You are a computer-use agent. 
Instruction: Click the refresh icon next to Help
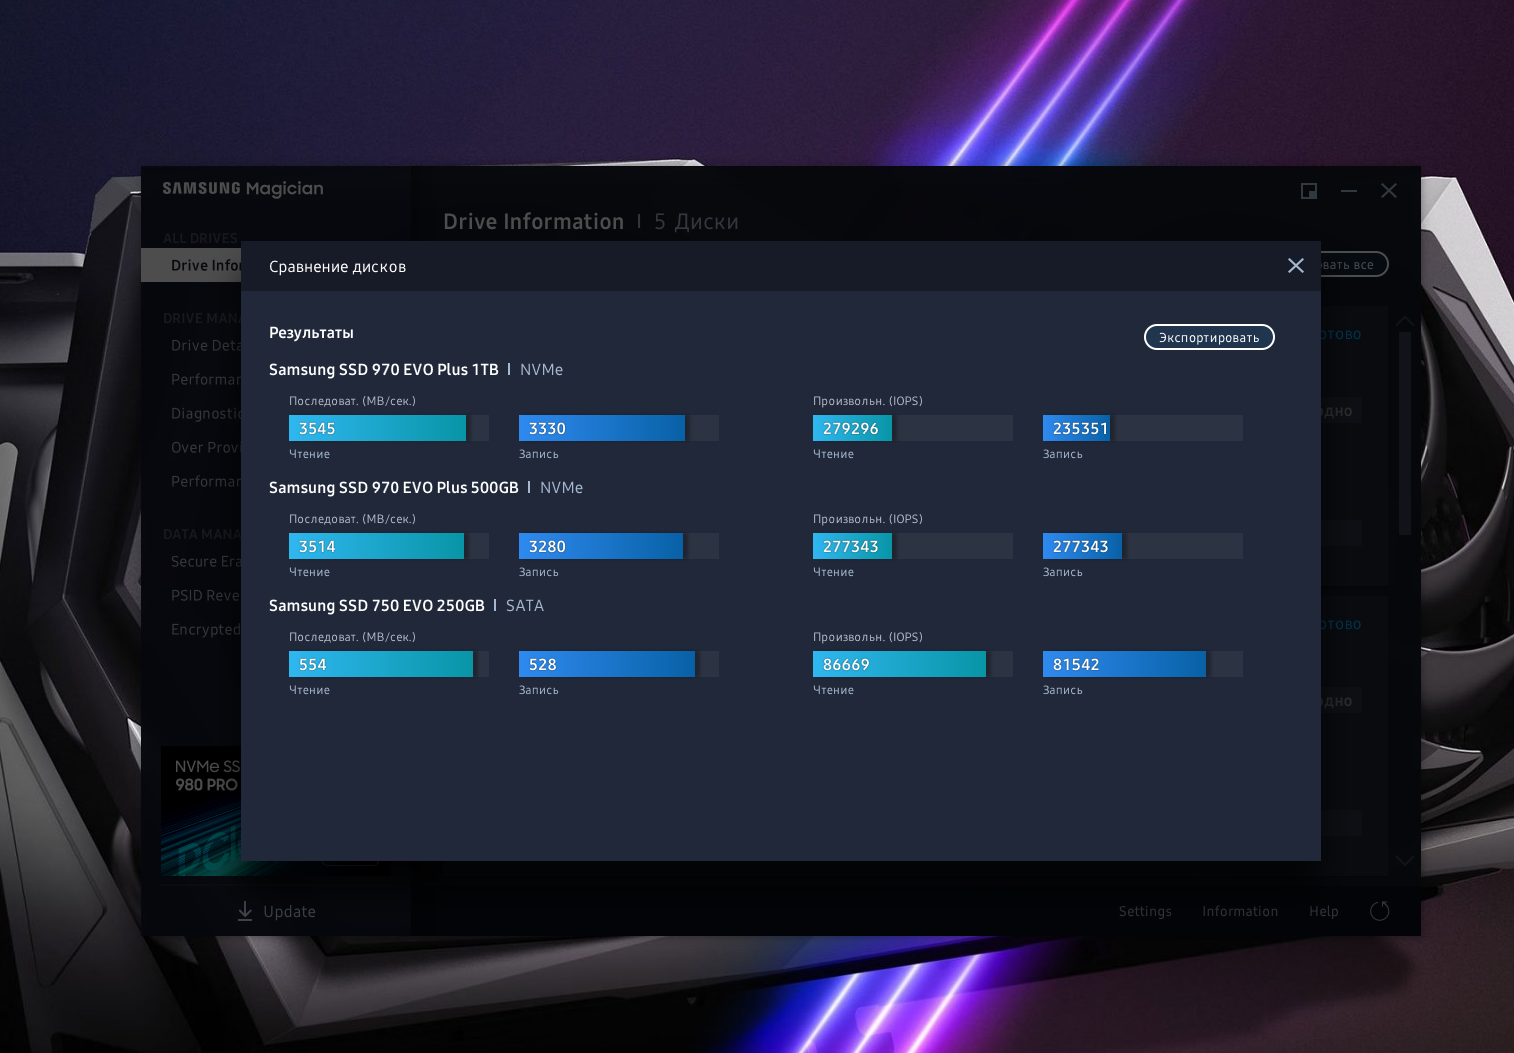tap(1380, 911)
